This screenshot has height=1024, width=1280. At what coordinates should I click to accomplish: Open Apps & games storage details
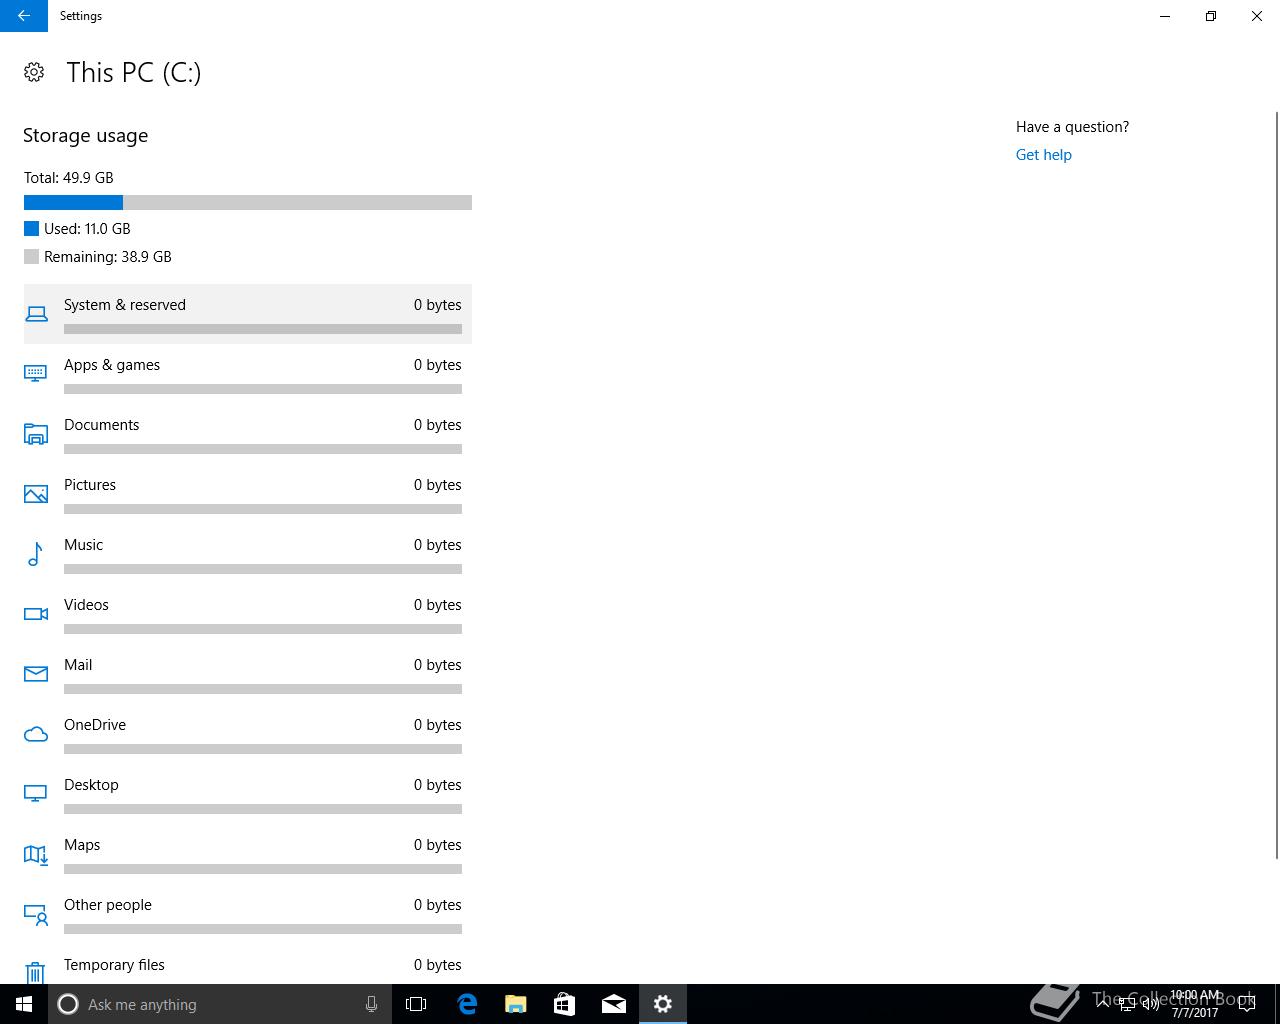(248, 374)
